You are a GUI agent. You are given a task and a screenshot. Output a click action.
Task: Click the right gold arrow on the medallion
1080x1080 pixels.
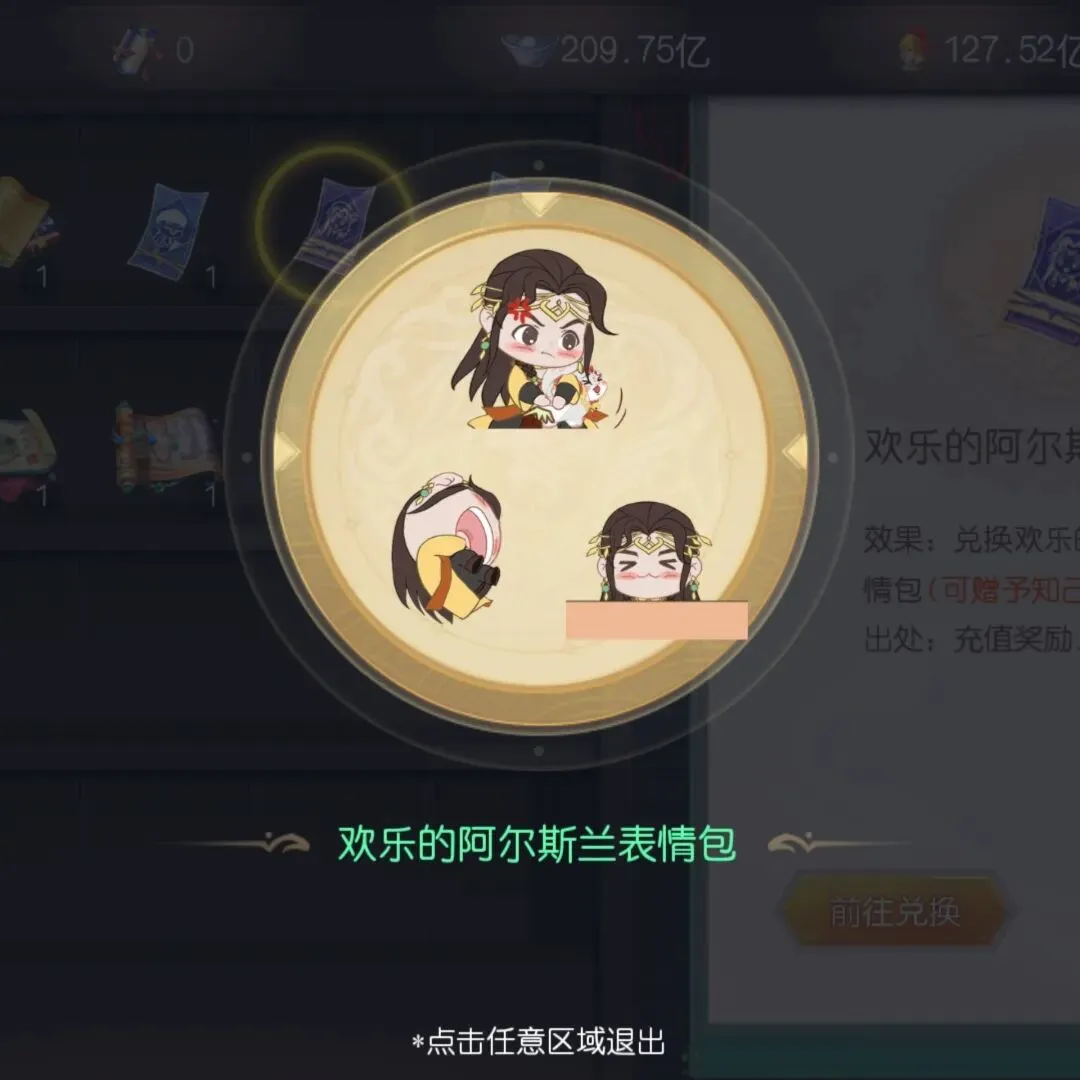click(x=794, y=453)
